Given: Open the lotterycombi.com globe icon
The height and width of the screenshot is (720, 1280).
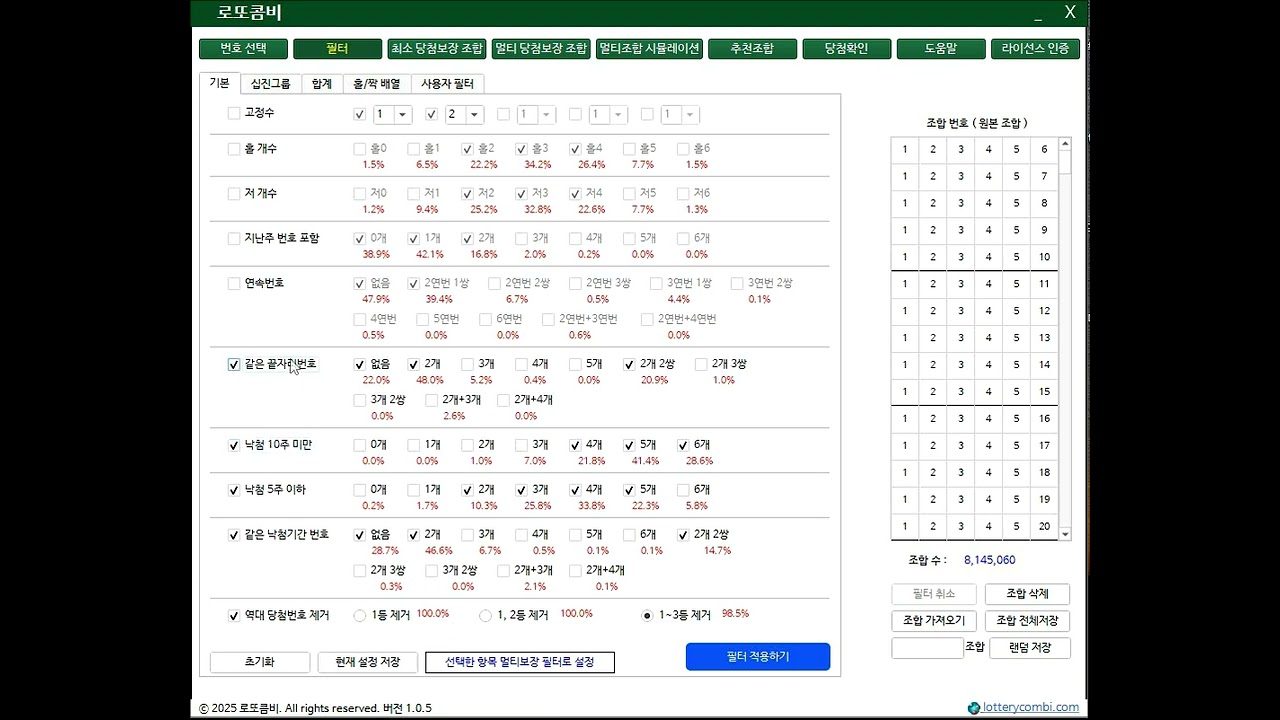Looking at the screenshot, I should pyautogui.click(x=974, y=708).
